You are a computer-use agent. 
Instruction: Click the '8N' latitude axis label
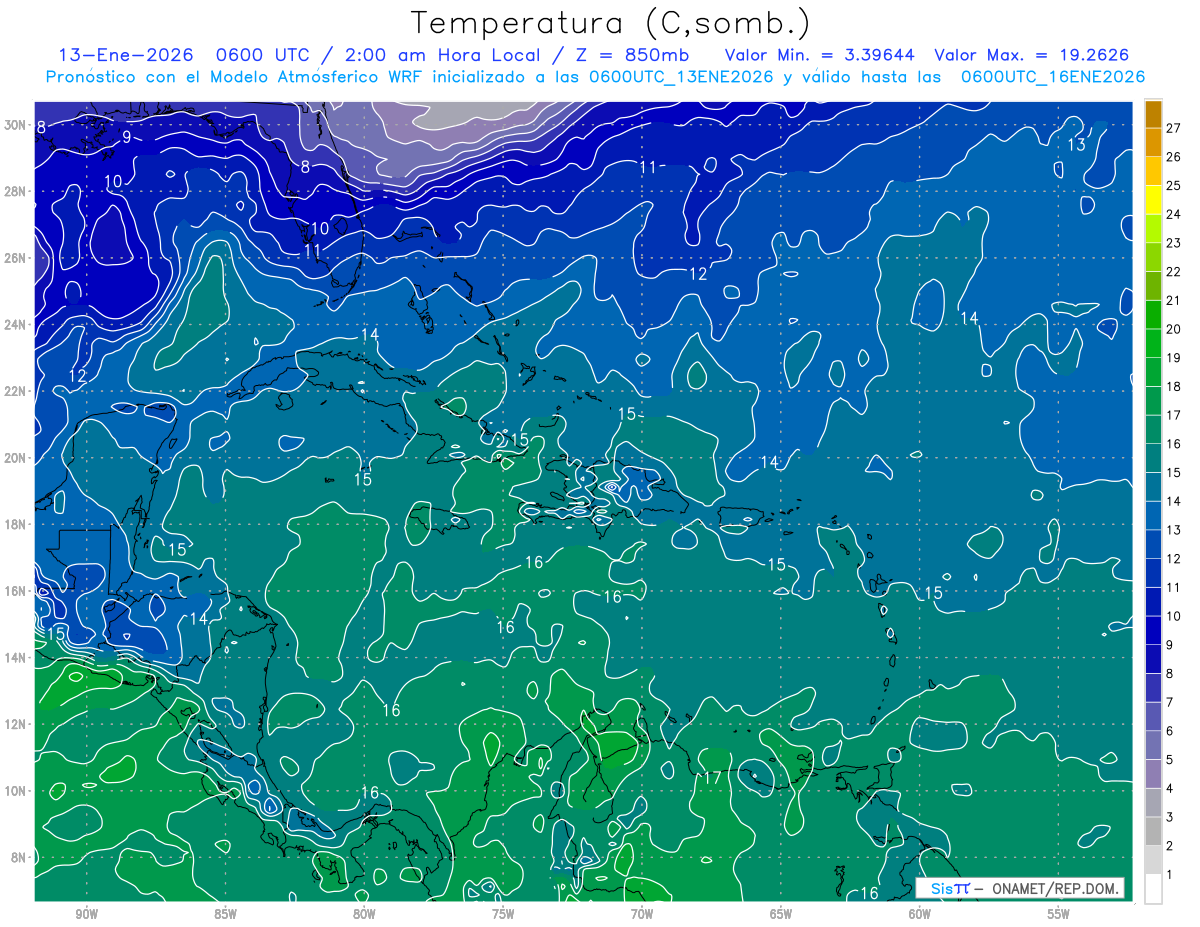coord(18,858)
